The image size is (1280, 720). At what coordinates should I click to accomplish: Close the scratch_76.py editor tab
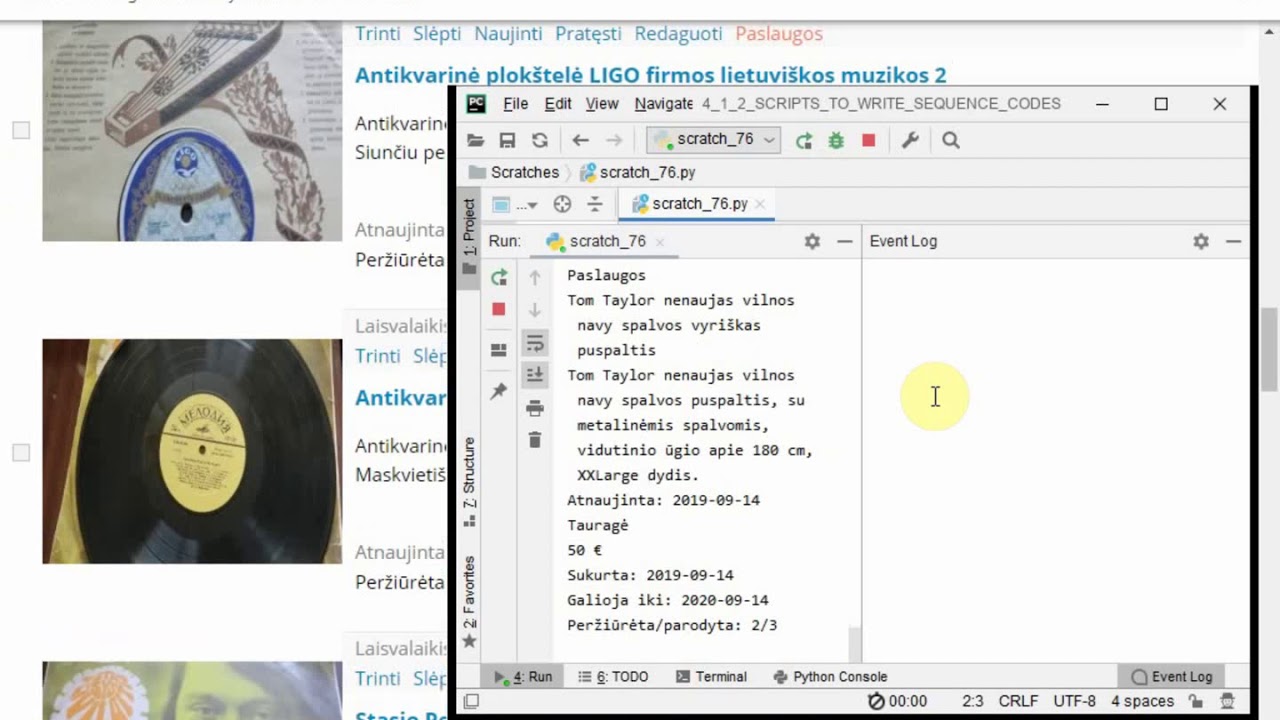(760, 204)
